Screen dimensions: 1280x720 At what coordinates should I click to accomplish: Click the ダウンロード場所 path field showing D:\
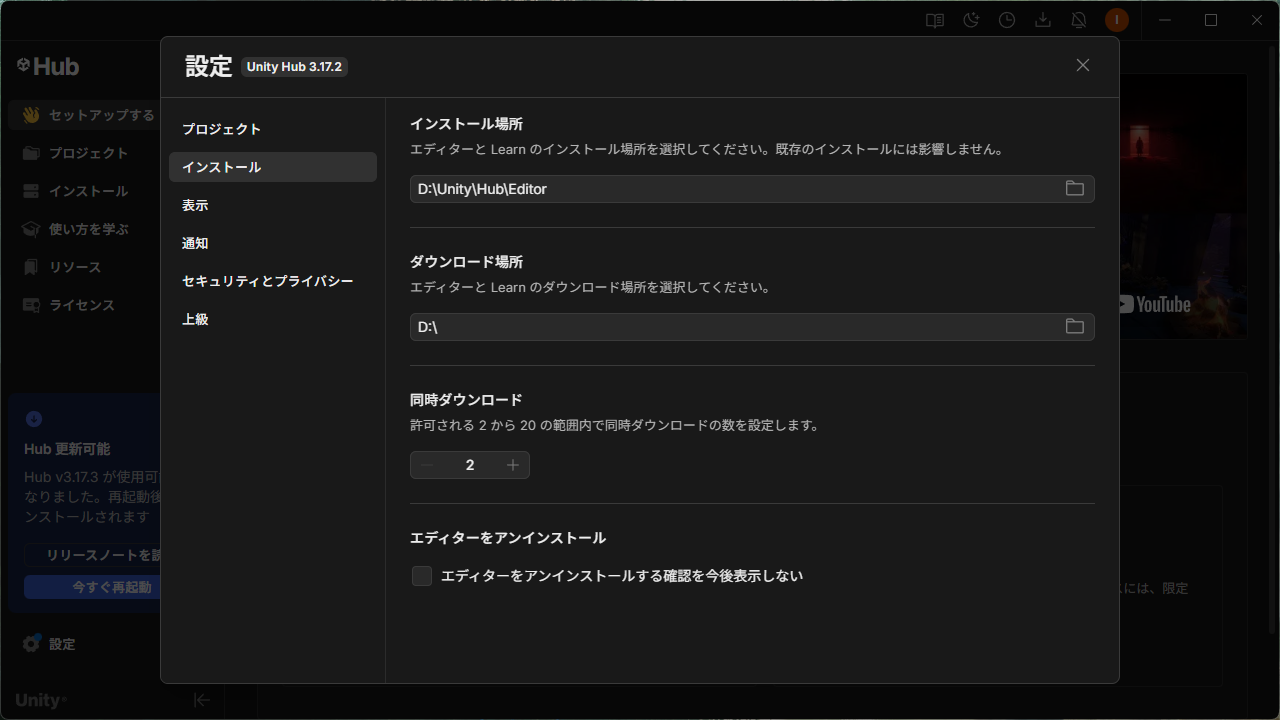pyautogui.click(x=730, y=327)
